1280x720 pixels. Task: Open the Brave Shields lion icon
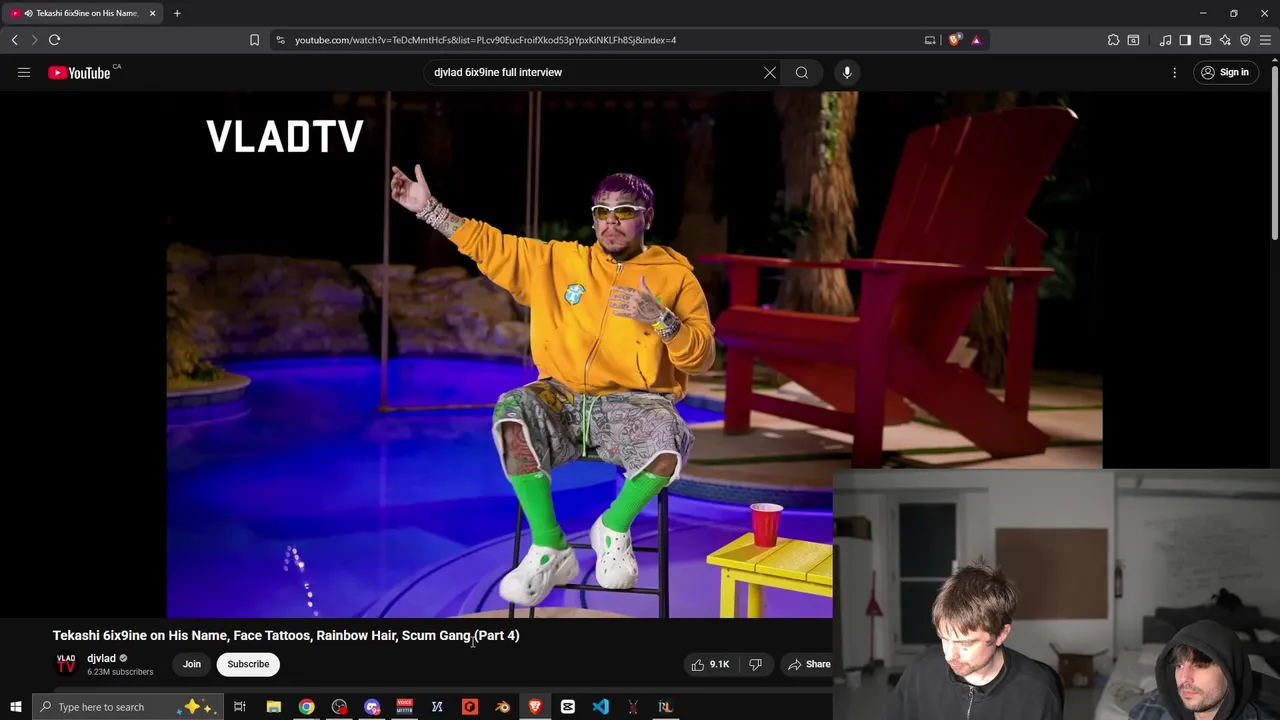pos(955,40)
